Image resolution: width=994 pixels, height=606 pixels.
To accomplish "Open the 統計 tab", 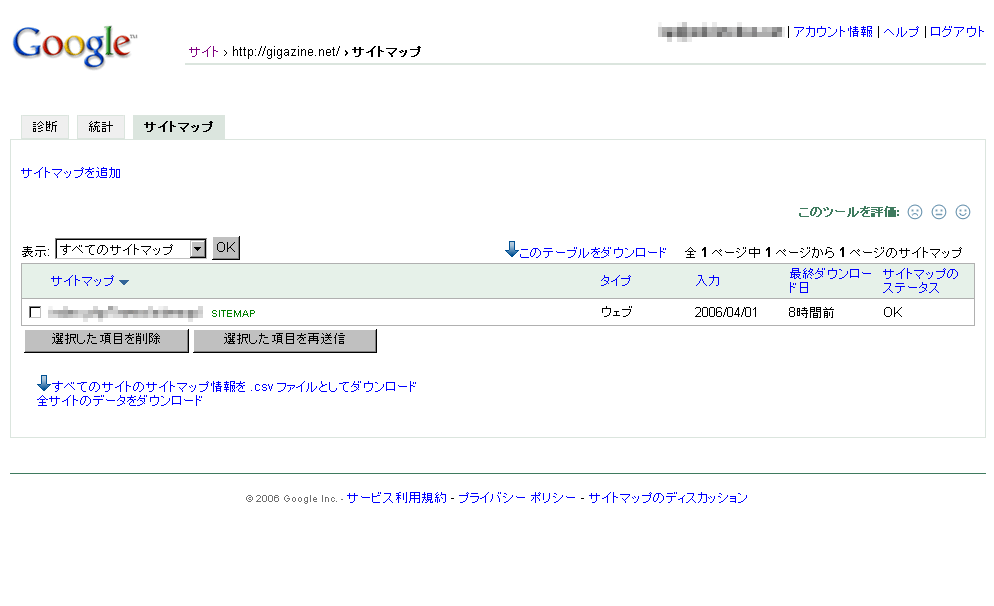I will click(x=100, y=126).
